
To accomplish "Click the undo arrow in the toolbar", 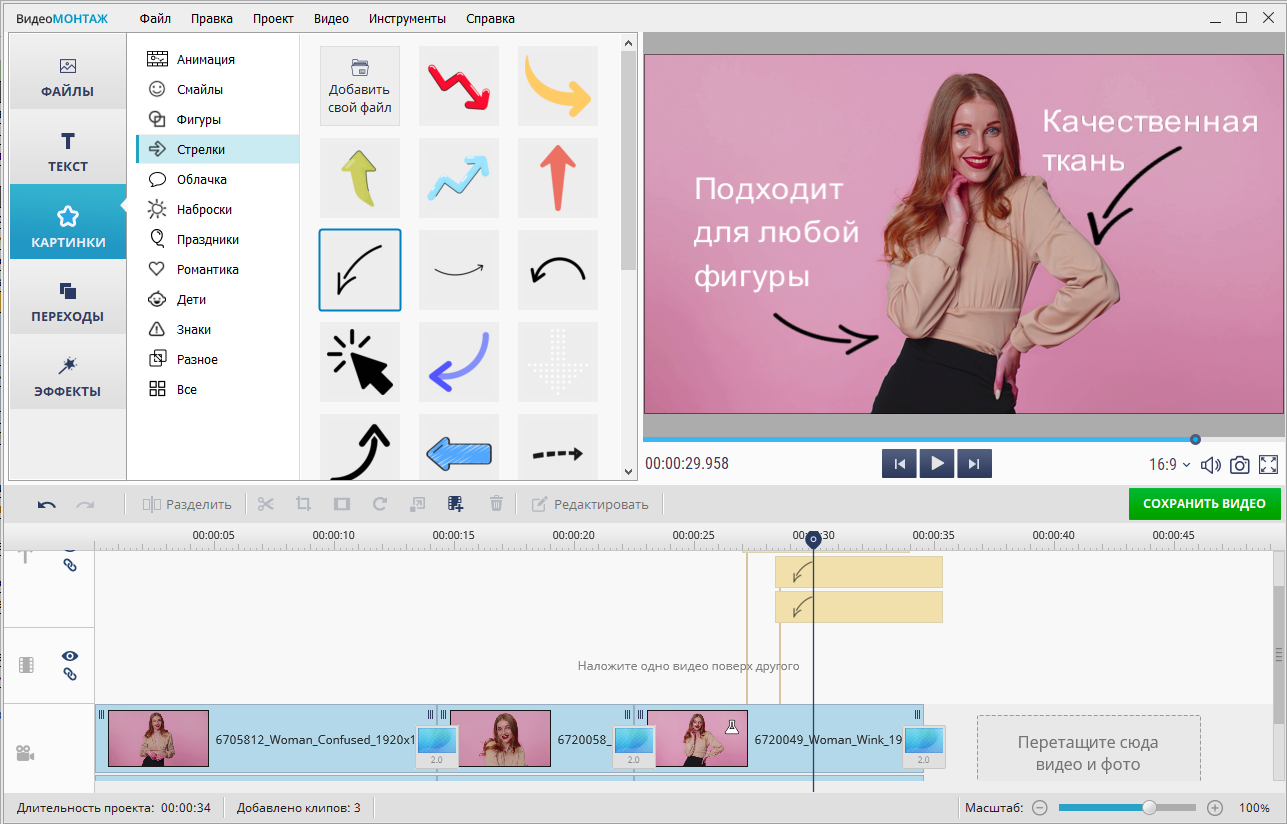I will 47,504.
